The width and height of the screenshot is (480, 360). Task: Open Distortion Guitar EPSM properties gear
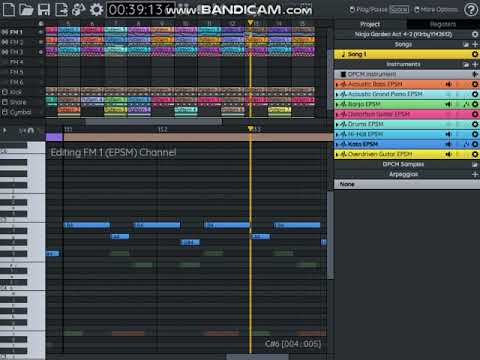(475, 114)
